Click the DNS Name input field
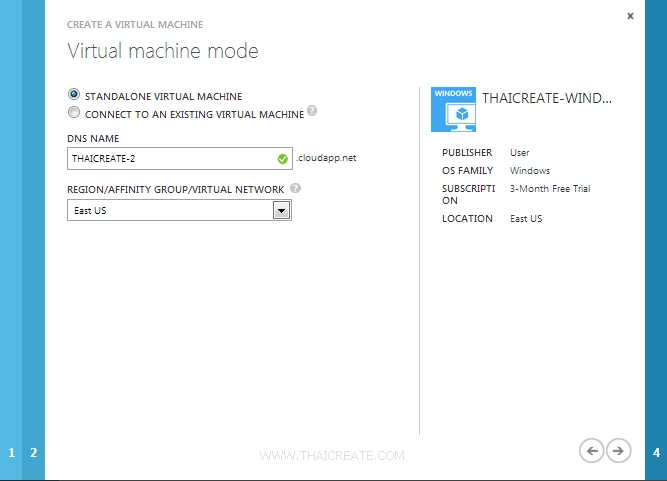 (x=180, y=159)
